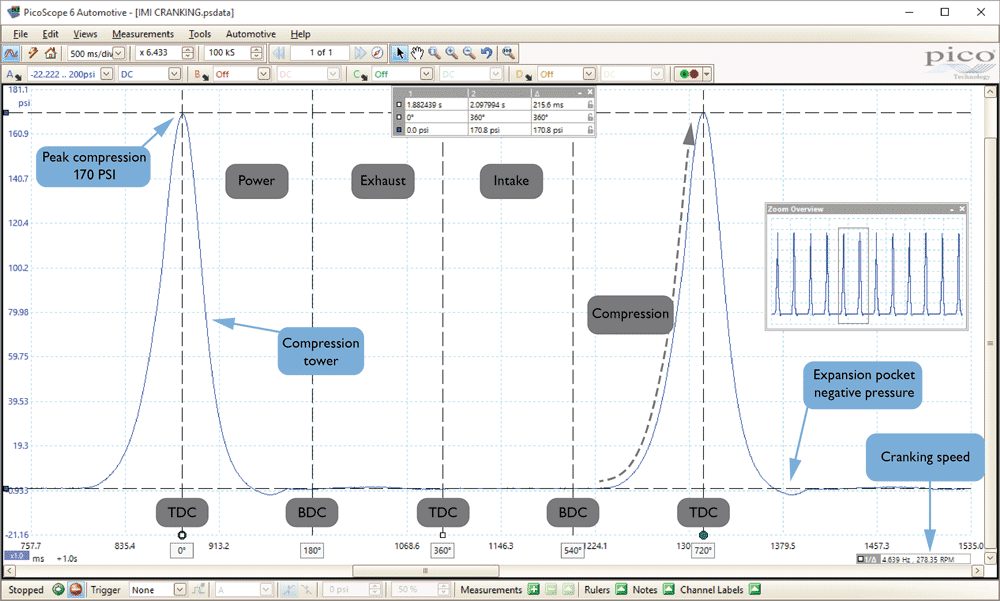This screenshot has height=601, width=1000.
Task: Grab the 0° rotation ruler handle
Action: coord(182,535)
